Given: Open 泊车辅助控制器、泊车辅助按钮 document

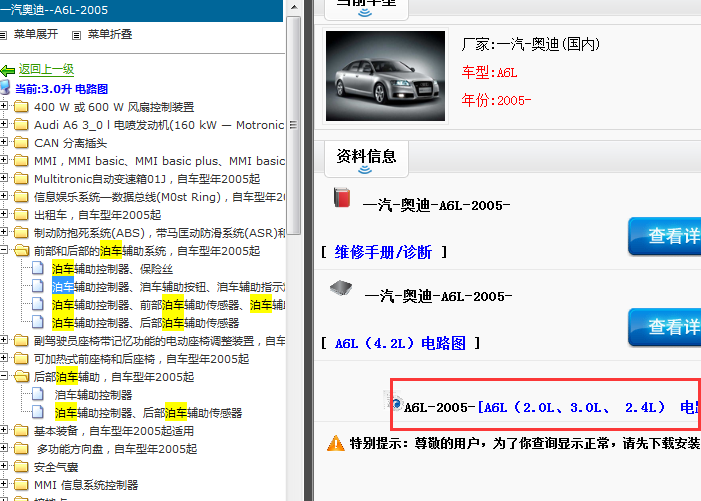Looking at the screenshot, I should pyautogui.click(x=168, y=286).
